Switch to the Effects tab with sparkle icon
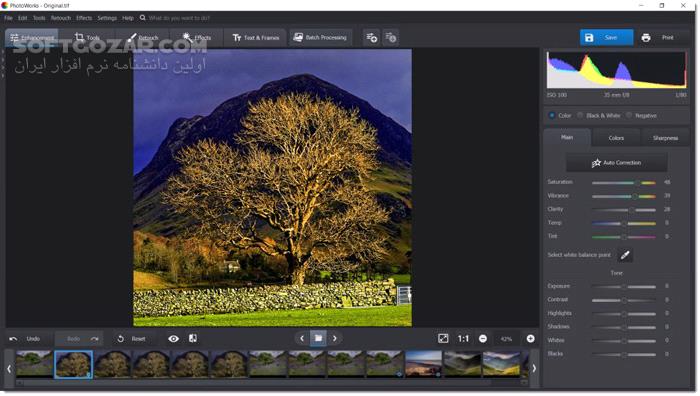This screenshot has width=700, height=396. pos(197,38)
